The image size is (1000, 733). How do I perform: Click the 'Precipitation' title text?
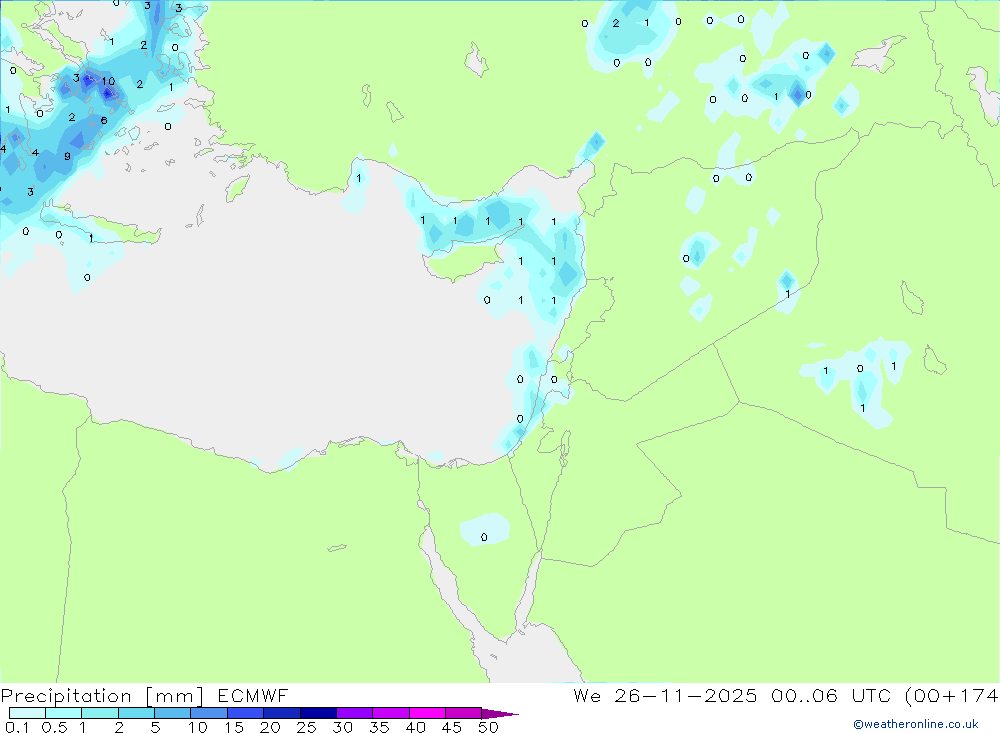[66, 695]
